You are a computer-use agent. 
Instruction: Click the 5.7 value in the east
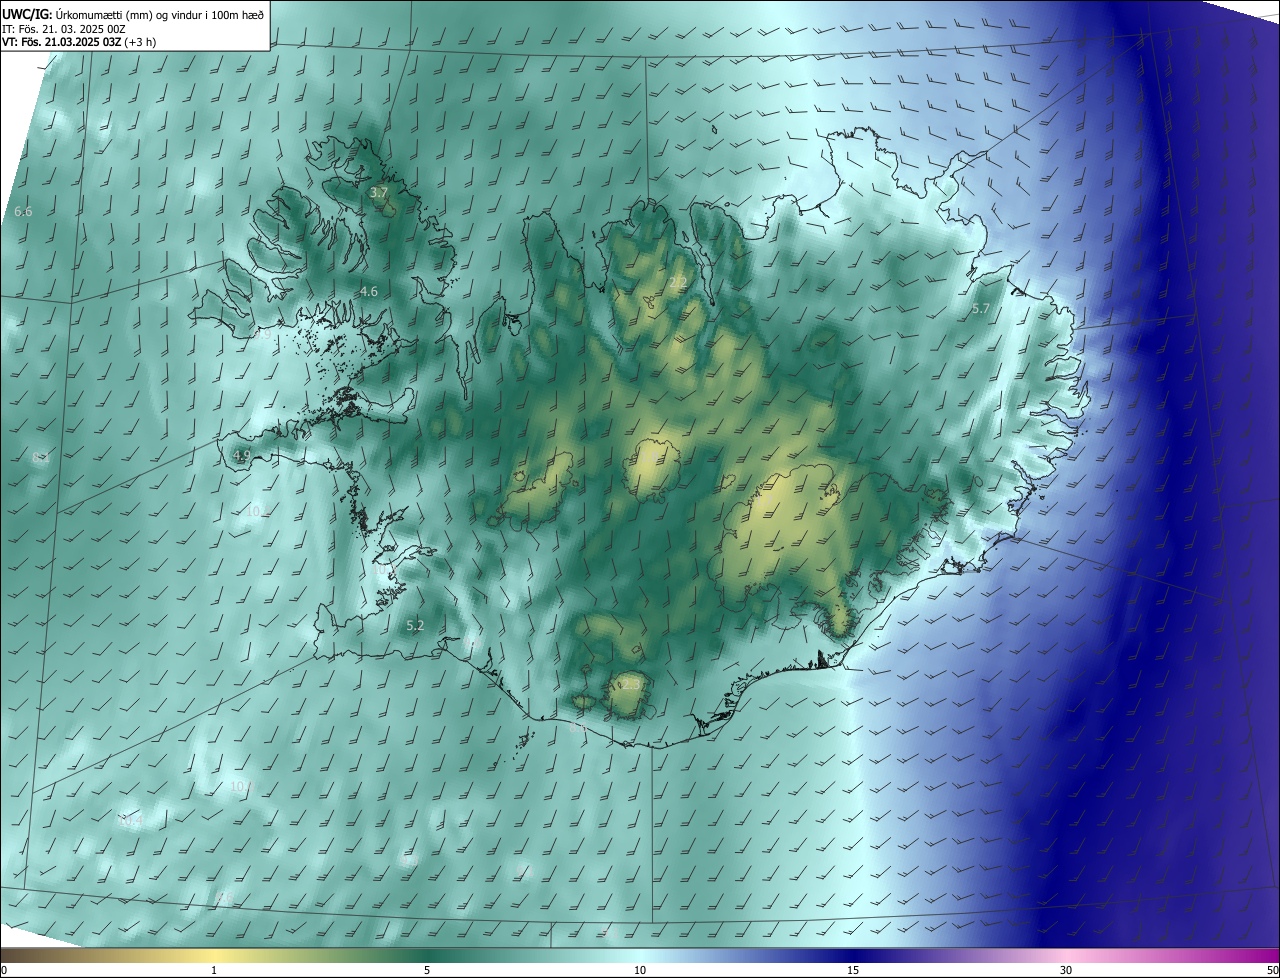click(980, 309)
